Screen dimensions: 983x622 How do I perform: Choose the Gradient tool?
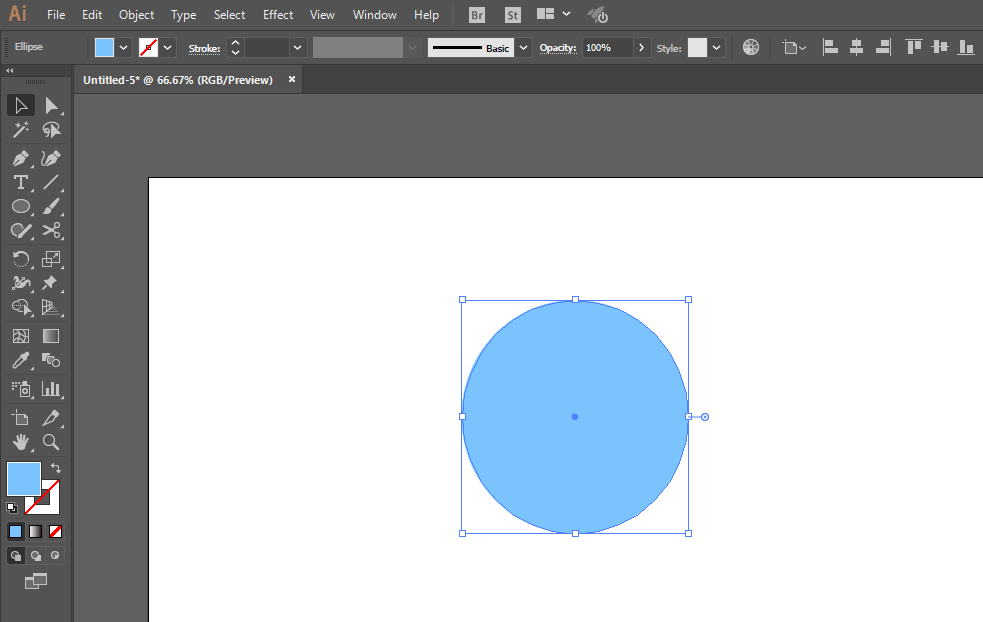tap(51, 336)
